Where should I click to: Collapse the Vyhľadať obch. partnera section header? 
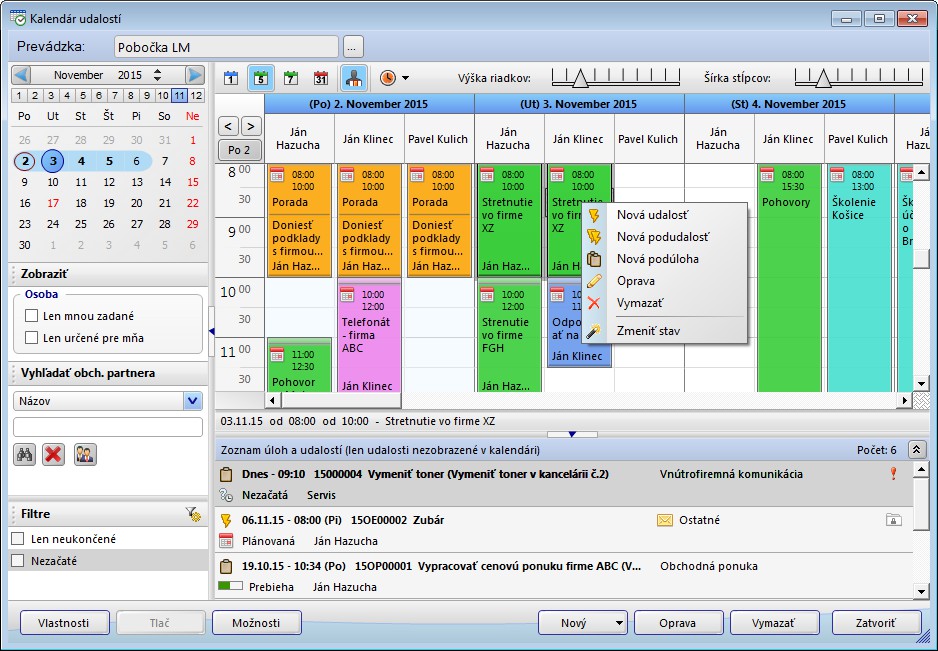108,373
